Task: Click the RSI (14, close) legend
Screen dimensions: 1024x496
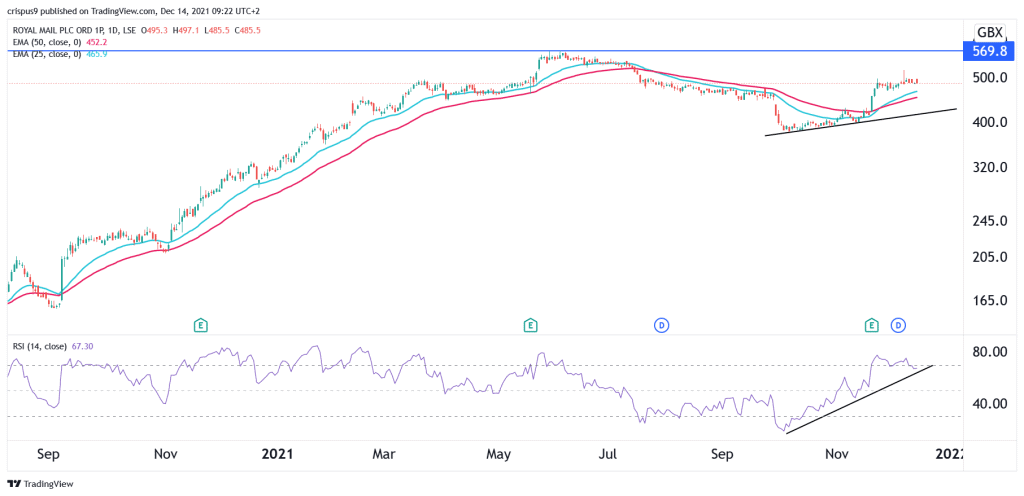Action: click(x=40, y=347)
